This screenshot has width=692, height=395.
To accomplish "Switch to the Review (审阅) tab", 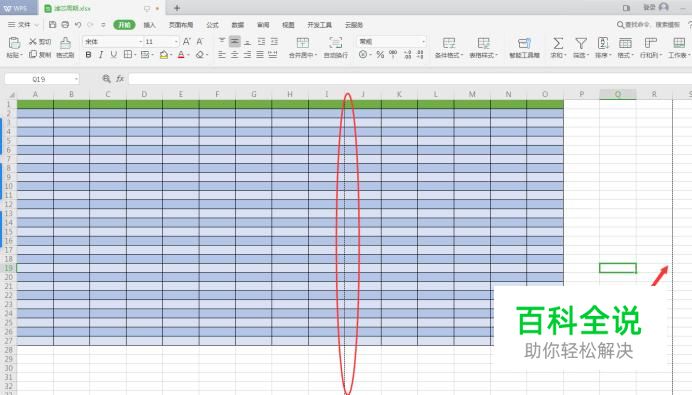I will [x=263, y=25].
